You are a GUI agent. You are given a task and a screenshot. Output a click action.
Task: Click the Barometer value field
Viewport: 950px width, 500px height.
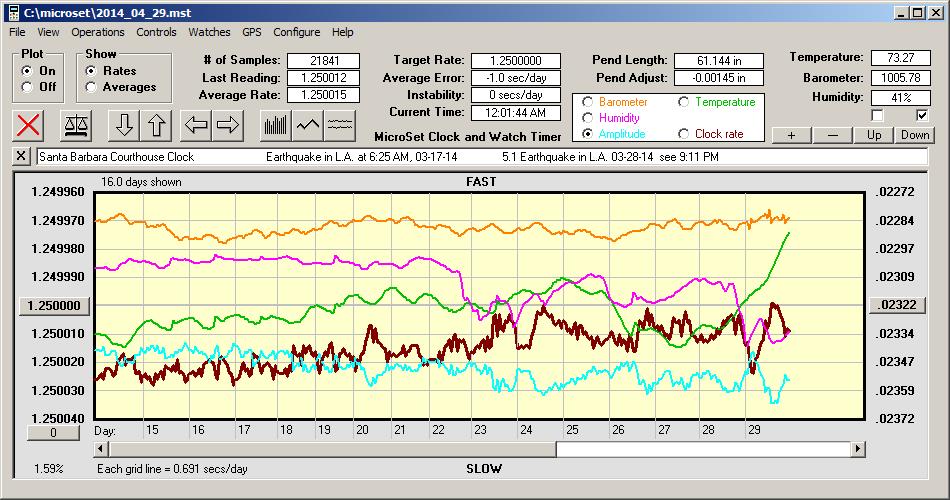click(900, 78)
